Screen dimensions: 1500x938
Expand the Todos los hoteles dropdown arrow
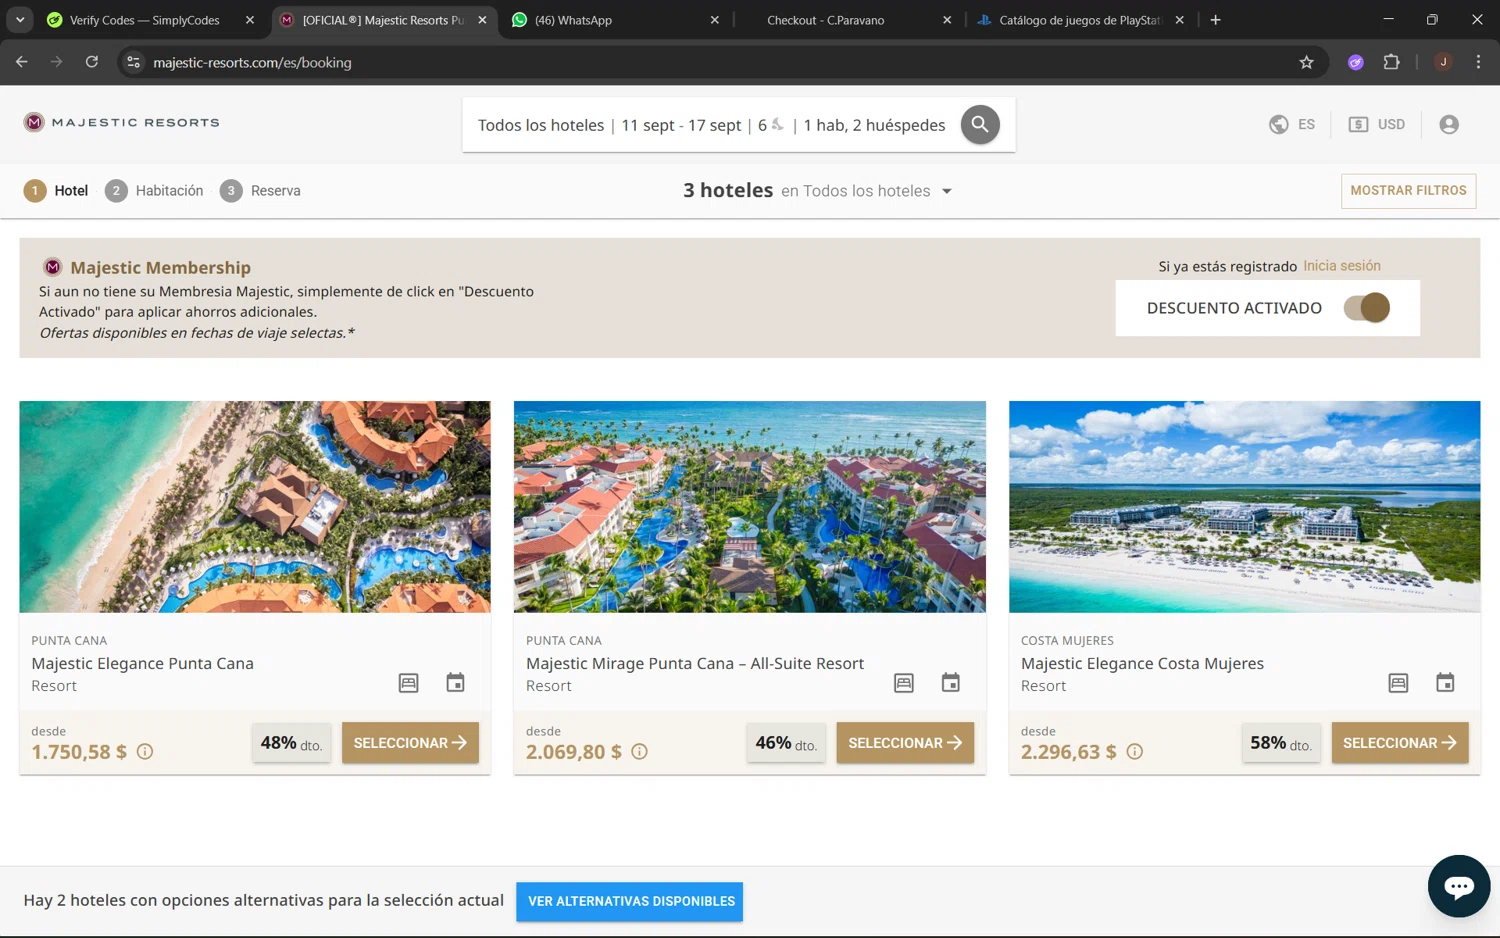(x=946, y=191)
